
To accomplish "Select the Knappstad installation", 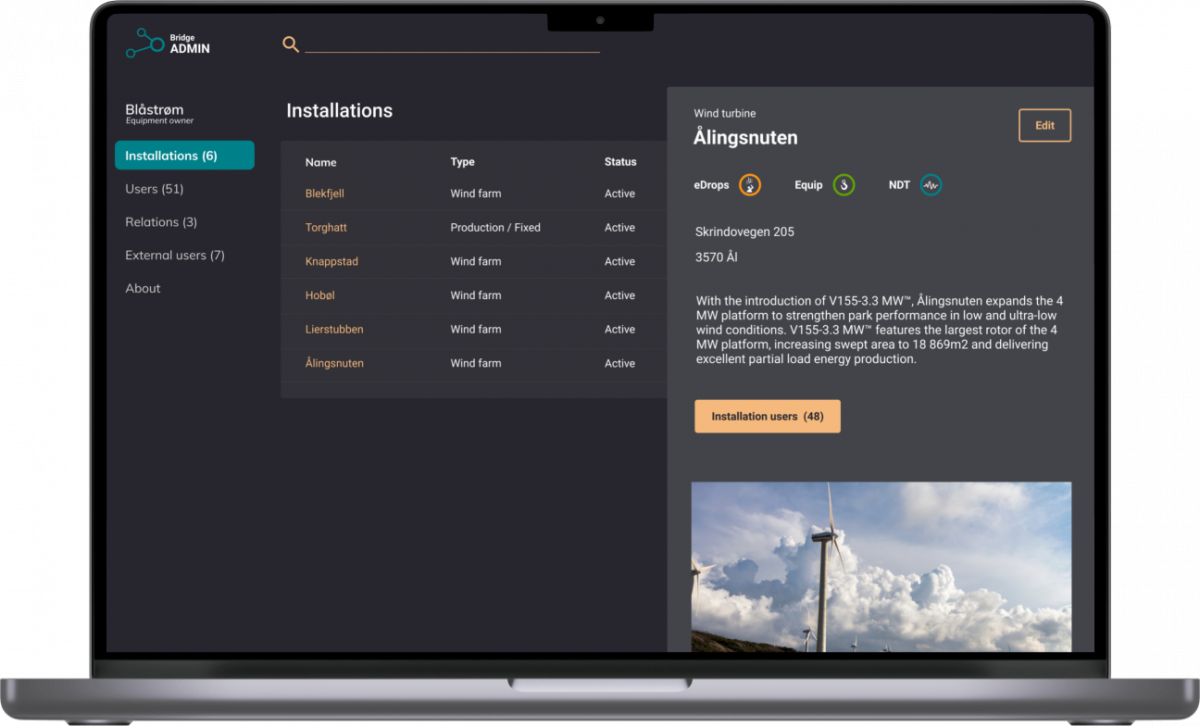I will pyautogui.click(x=332, y=261).
